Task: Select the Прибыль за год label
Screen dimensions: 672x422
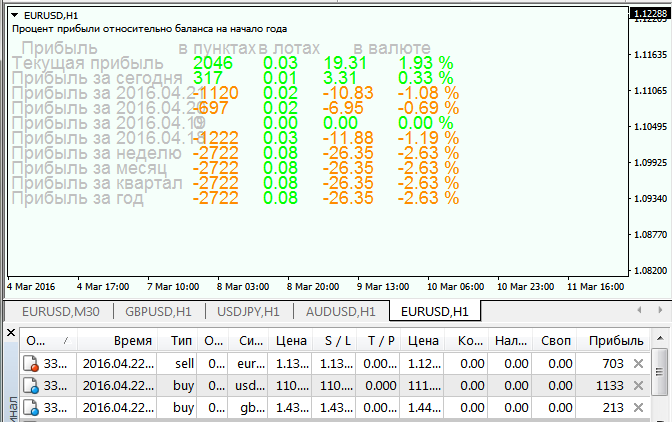Action: pyautogui.click(x=78, y=198)
